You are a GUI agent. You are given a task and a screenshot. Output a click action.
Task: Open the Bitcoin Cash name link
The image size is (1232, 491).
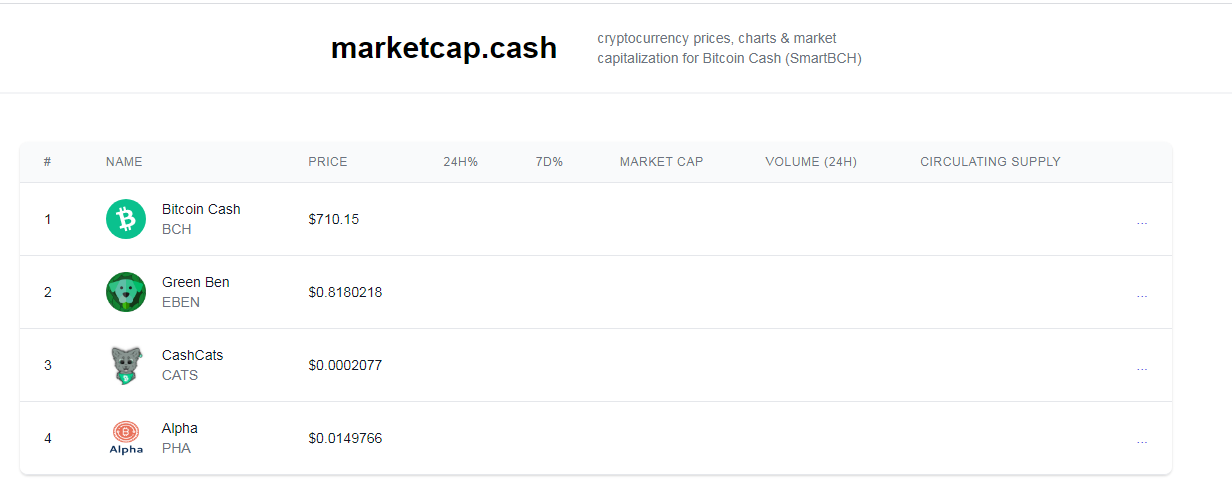[x=201, y=209]
